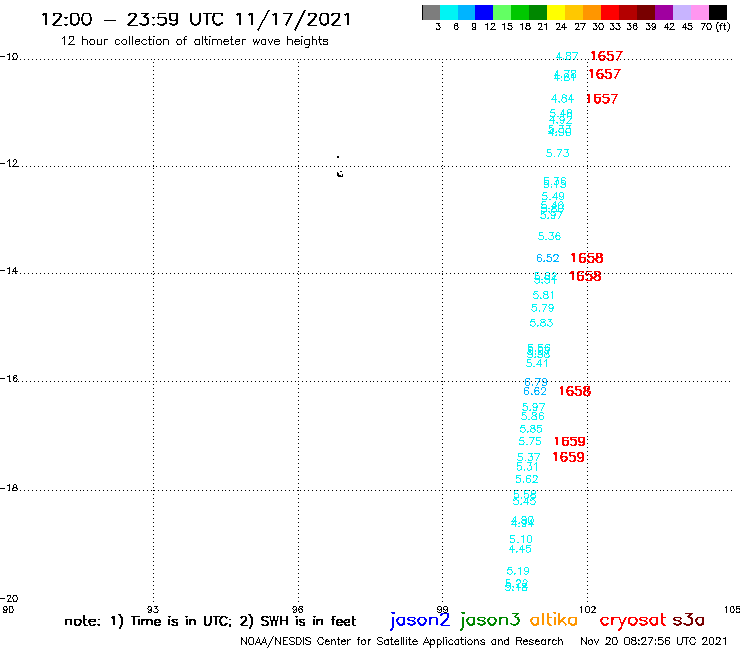
Task: Click the lavender swatch in the color scale
Action: coord(681,12)
